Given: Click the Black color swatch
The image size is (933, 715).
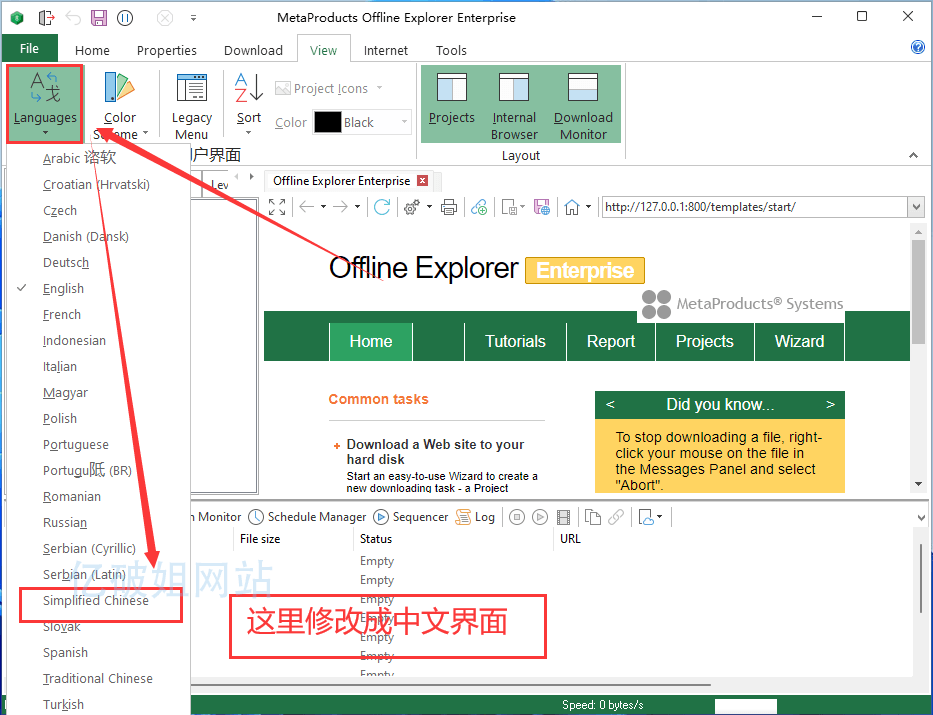Looking at the screenshot, I should [x=328, y=122].
